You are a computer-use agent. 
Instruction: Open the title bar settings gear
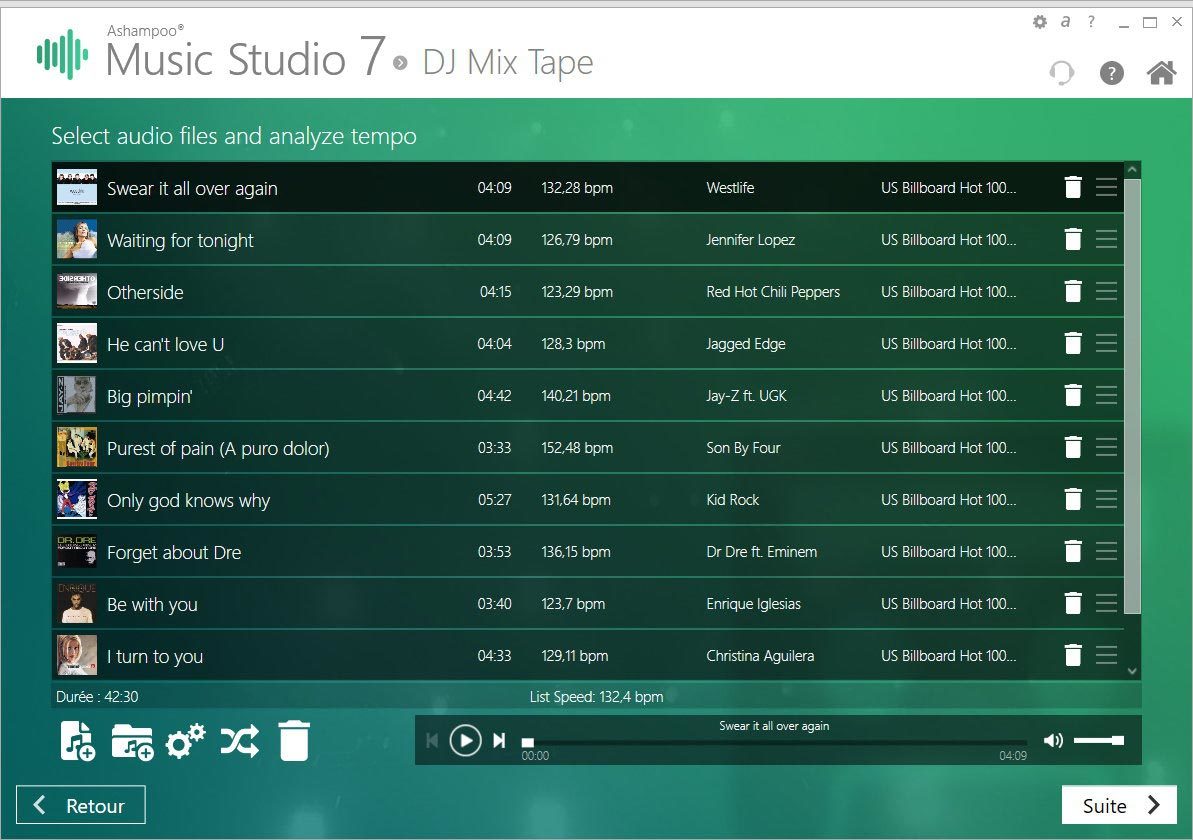tap(1040, 22)
